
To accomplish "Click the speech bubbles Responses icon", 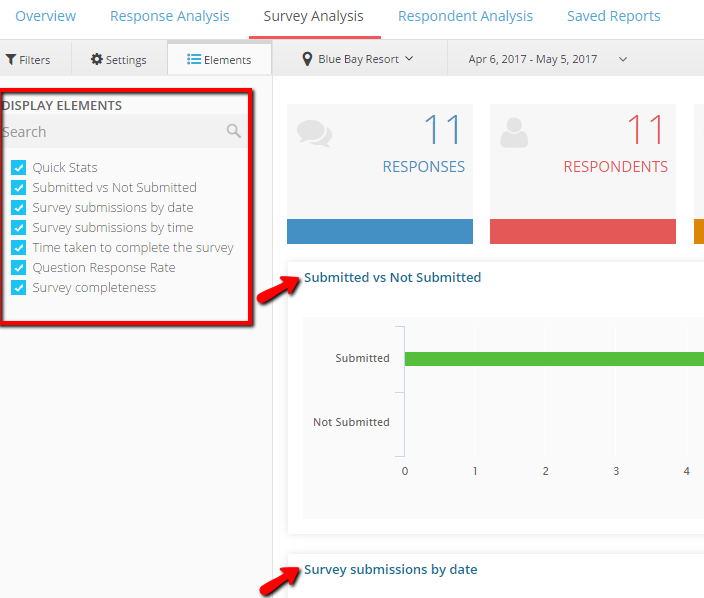I will [314, 133].
